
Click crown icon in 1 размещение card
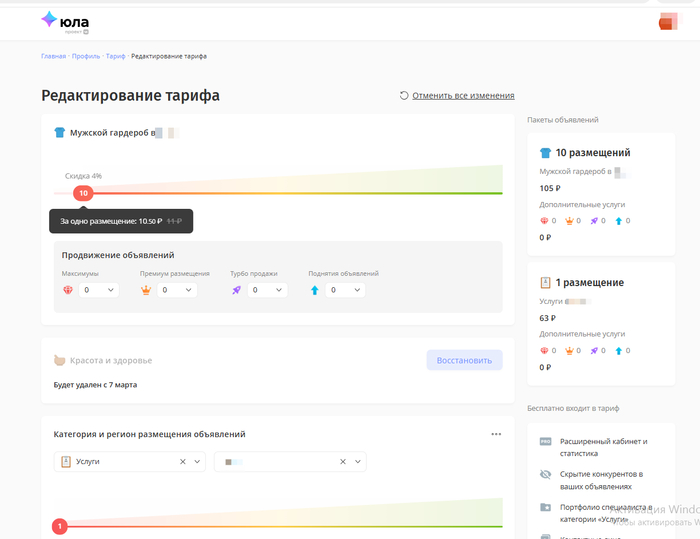[x=569, y=351]
